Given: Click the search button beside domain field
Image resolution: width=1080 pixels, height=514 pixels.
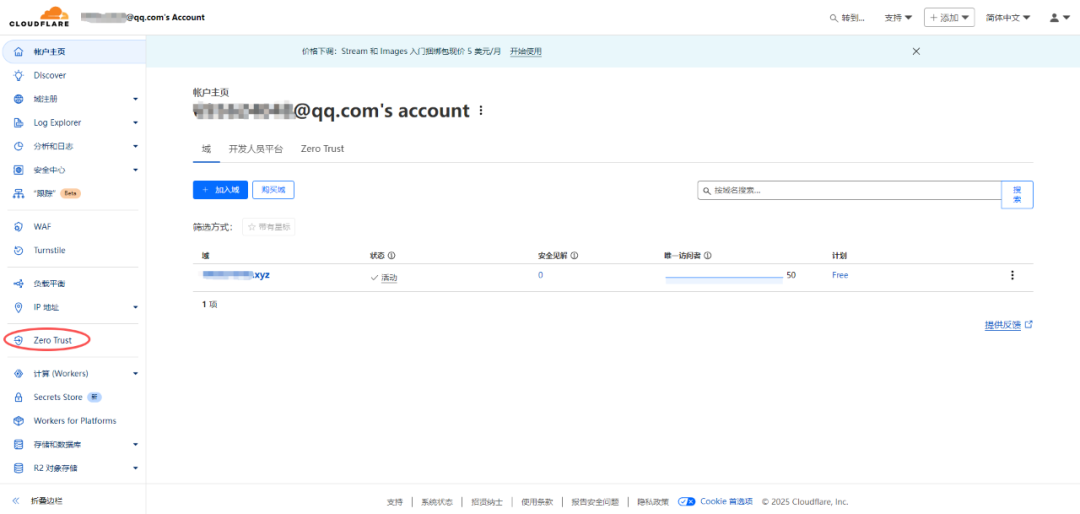Looking at the screenshot, I should point(1017,195).
